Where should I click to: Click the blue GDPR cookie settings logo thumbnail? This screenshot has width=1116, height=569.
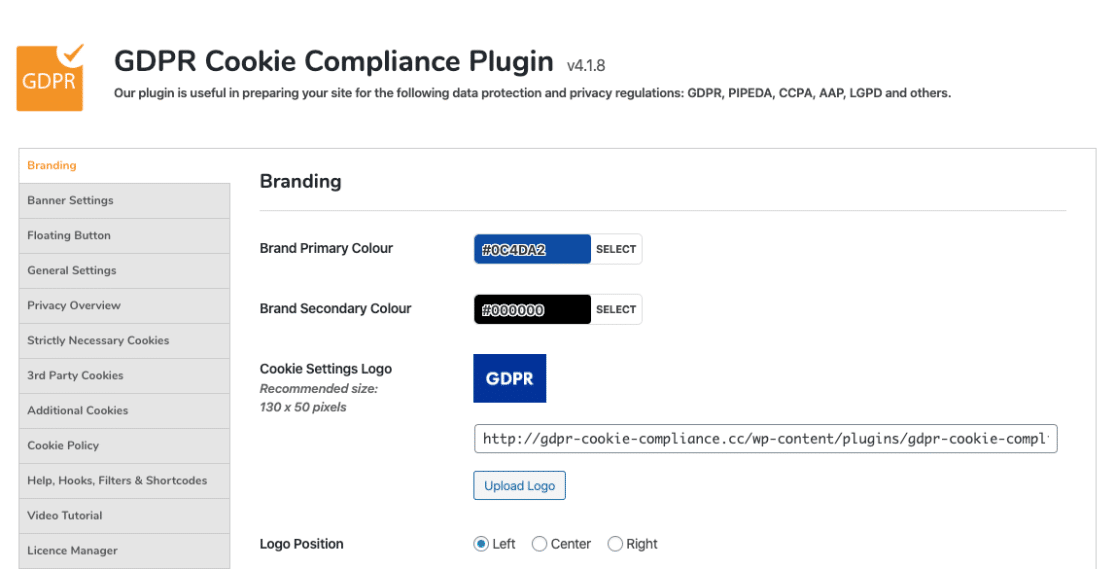510,378
